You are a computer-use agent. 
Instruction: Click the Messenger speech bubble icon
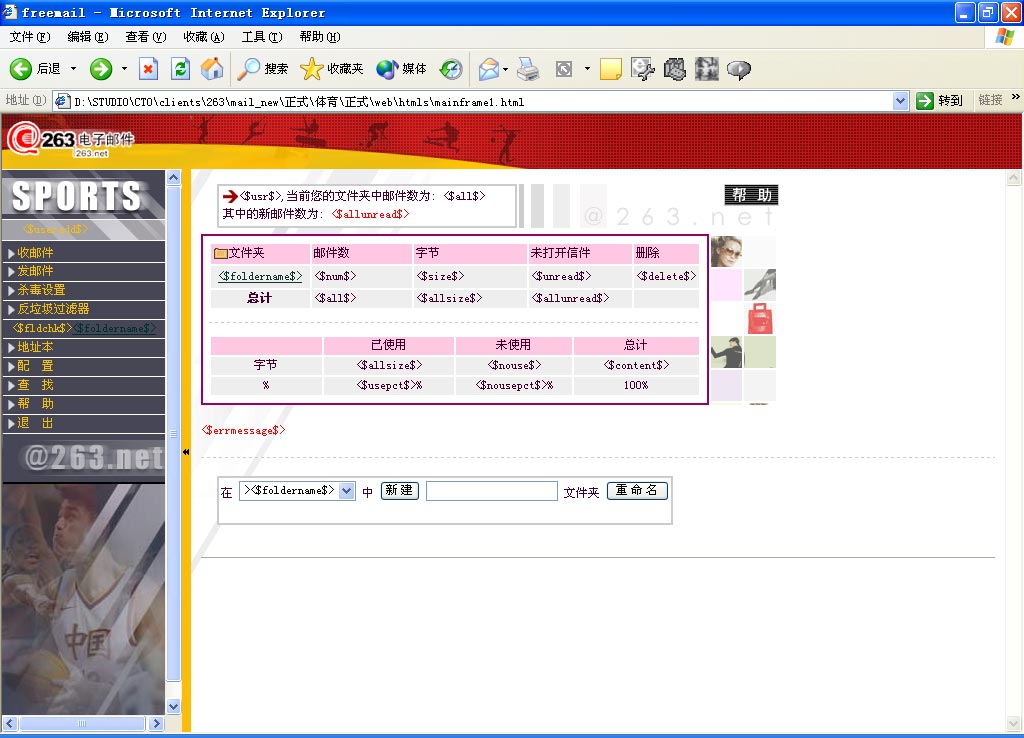(x=739, y=69)
